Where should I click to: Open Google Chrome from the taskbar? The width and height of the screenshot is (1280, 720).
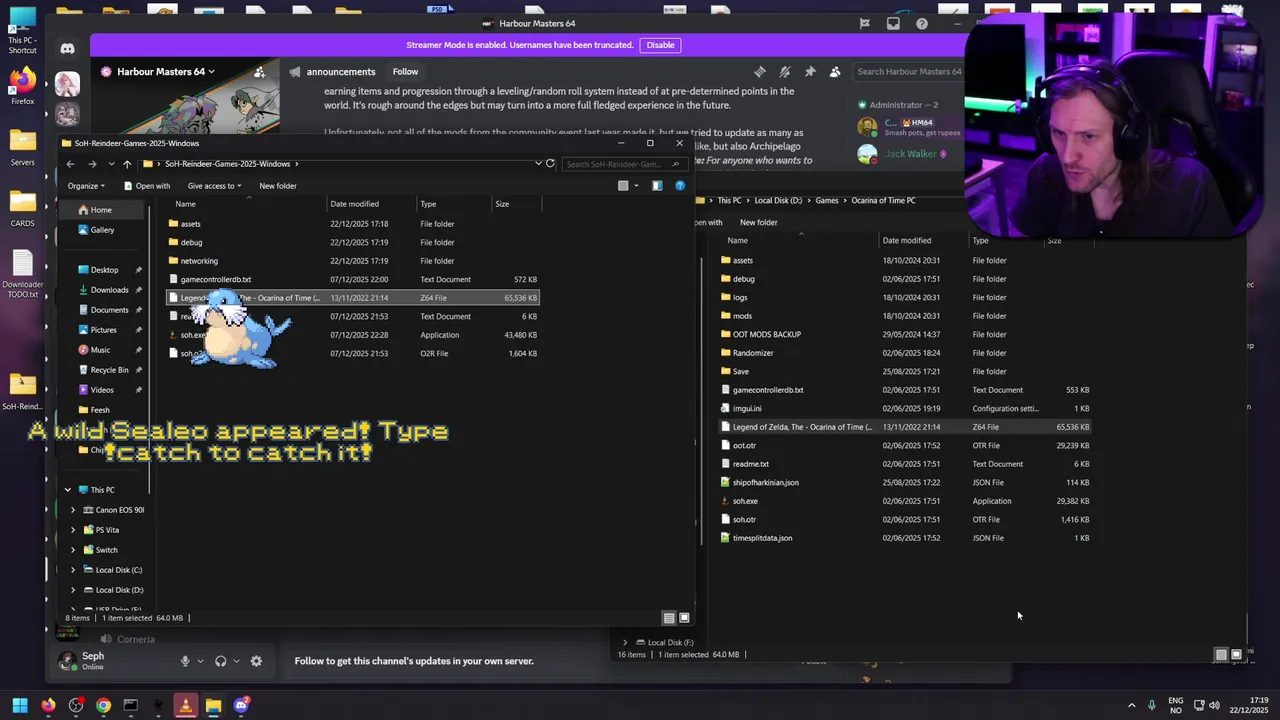[103, 706]
